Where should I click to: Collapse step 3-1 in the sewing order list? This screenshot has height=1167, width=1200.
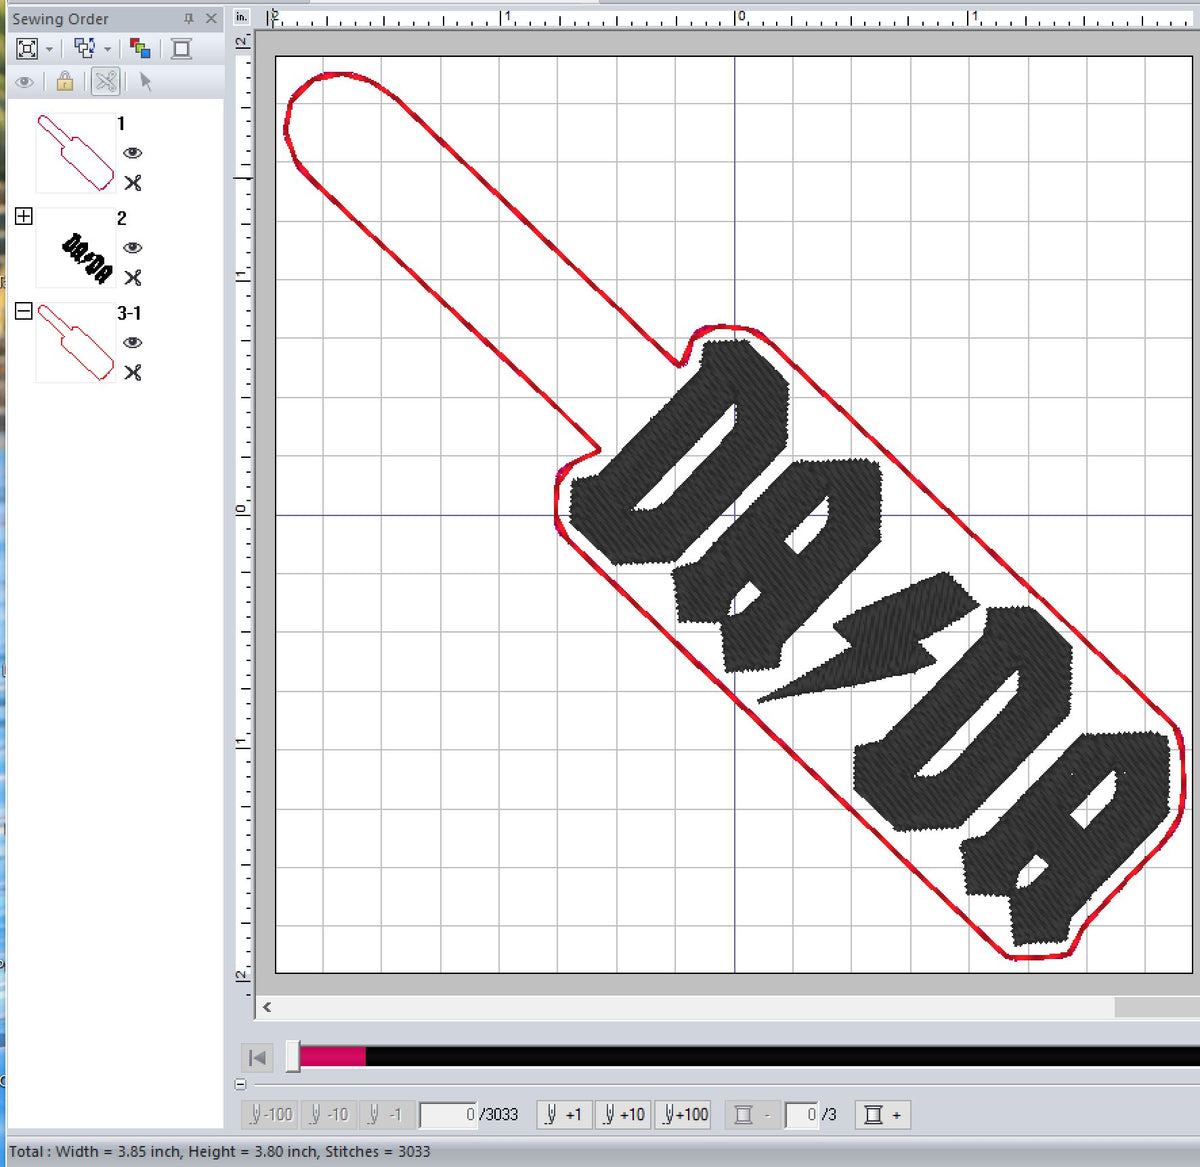pos(23,311)
